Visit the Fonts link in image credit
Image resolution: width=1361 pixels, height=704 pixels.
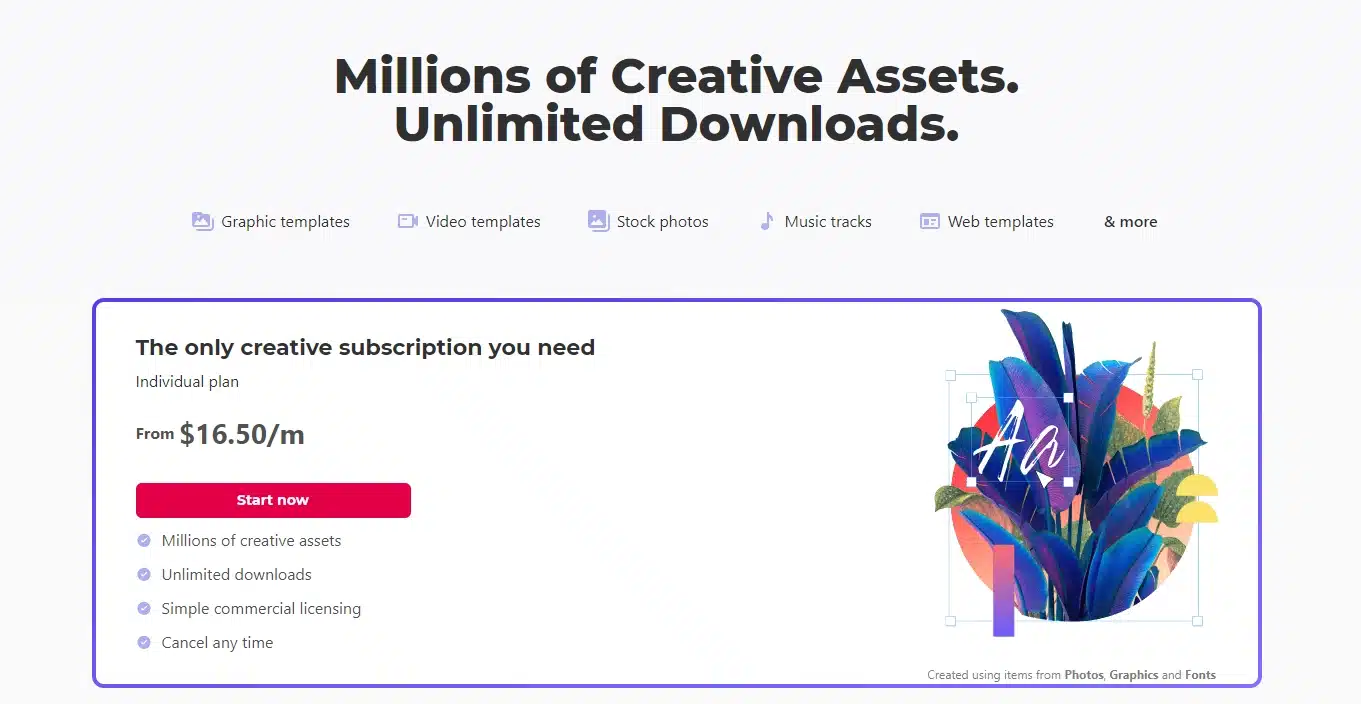(x=1200, y=675)
